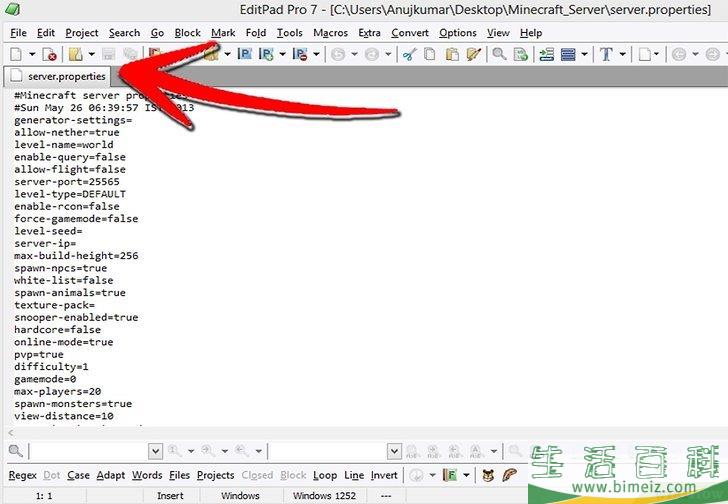The height and width of the screenshot is (504, 728).
Task: Click the Close file icon with red X
Action: [x=49, y=54]
